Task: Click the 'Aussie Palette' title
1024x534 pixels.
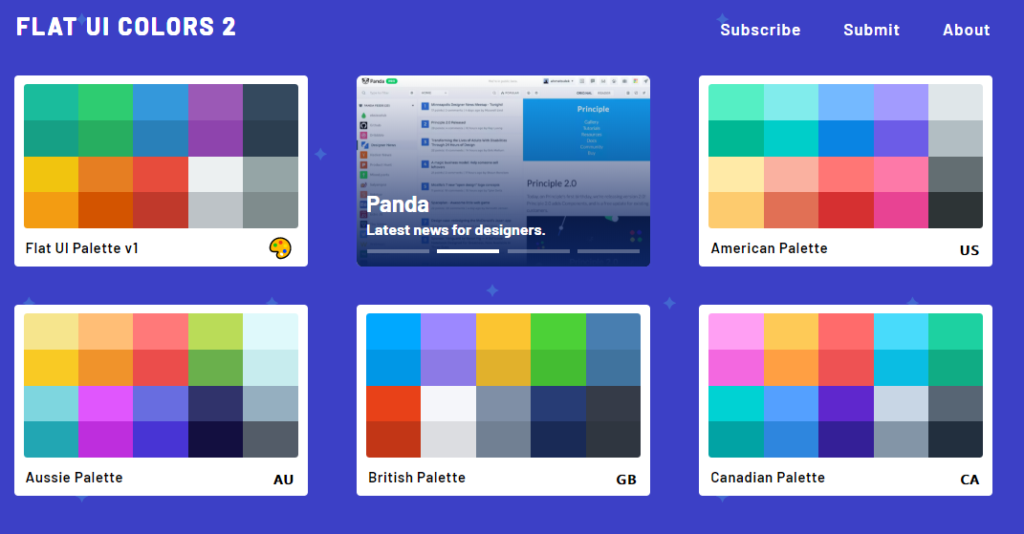Action: coord(74,477)
